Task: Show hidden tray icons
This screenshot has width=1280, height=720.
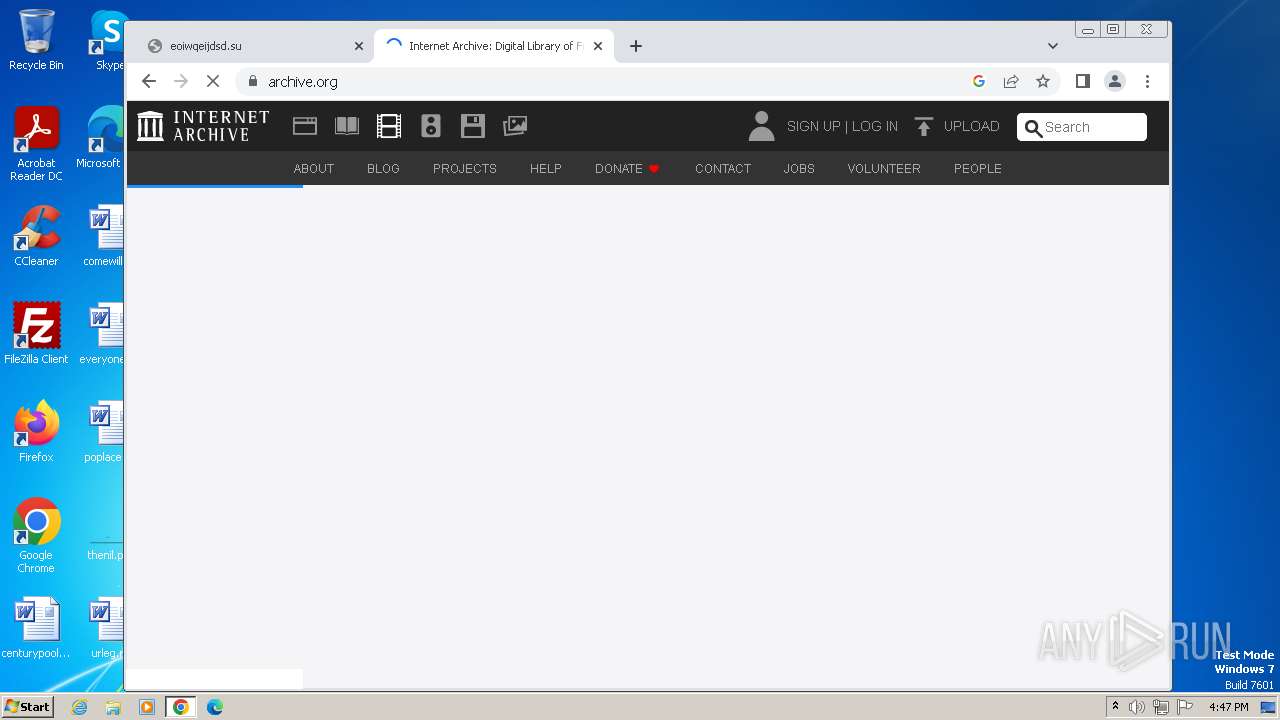Action: click(x=1115, y=707)
